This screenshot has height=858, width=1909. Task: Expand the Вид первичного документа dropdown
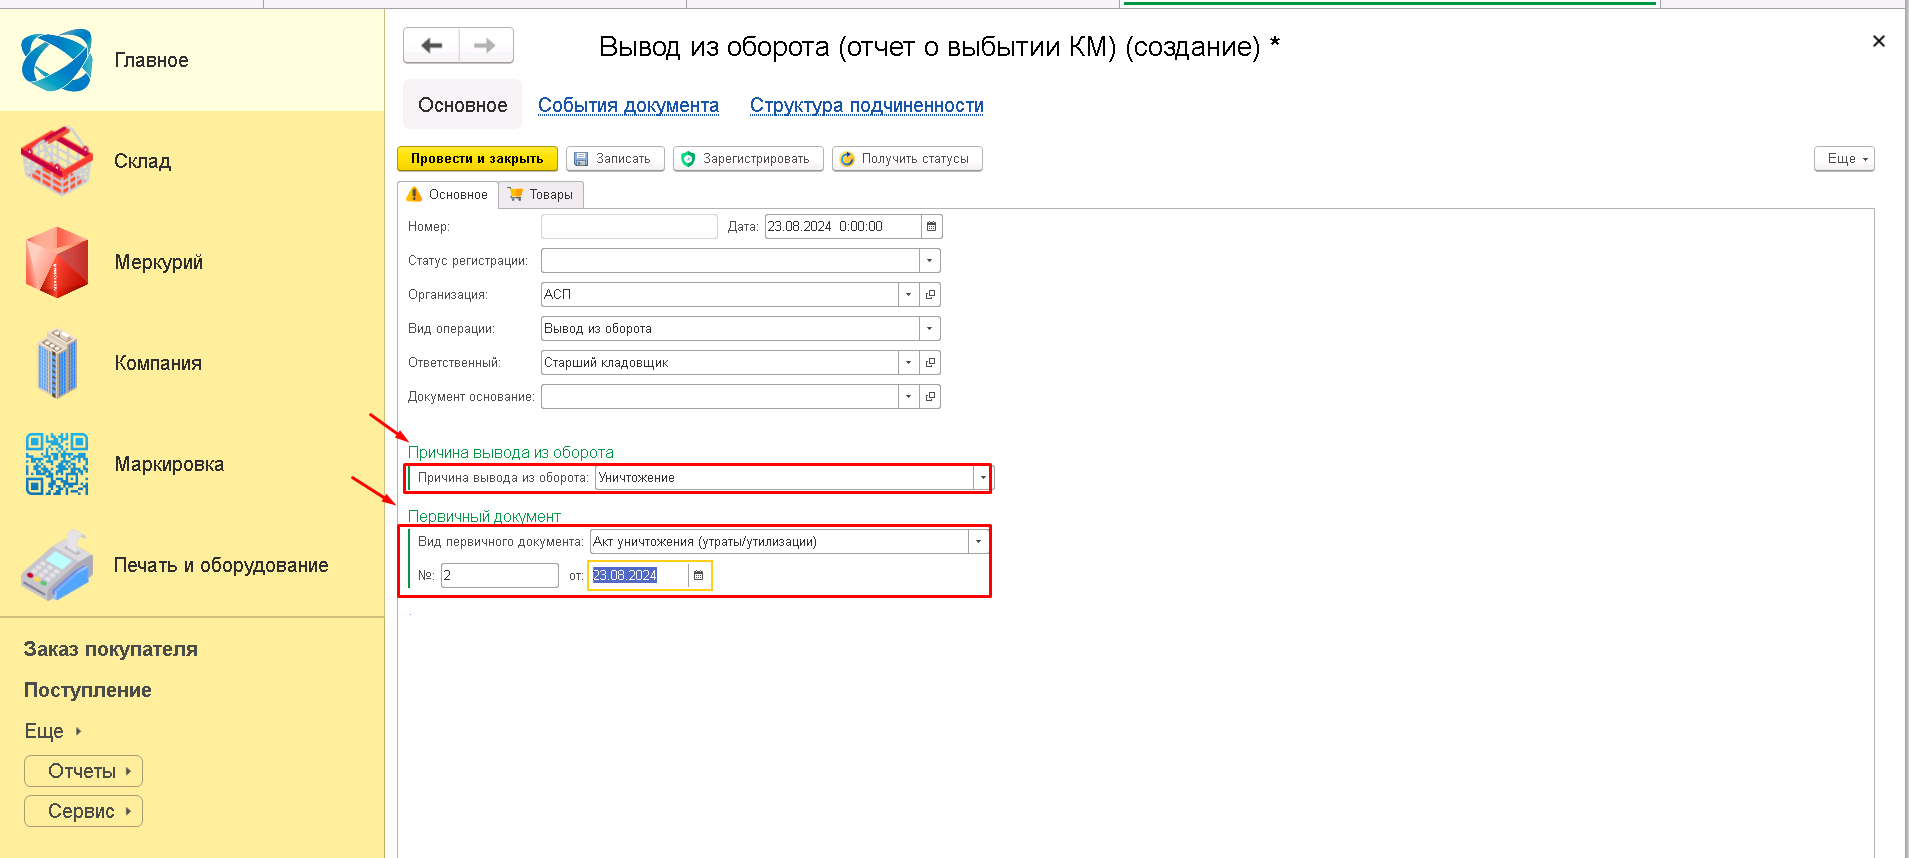click(978, 542)
